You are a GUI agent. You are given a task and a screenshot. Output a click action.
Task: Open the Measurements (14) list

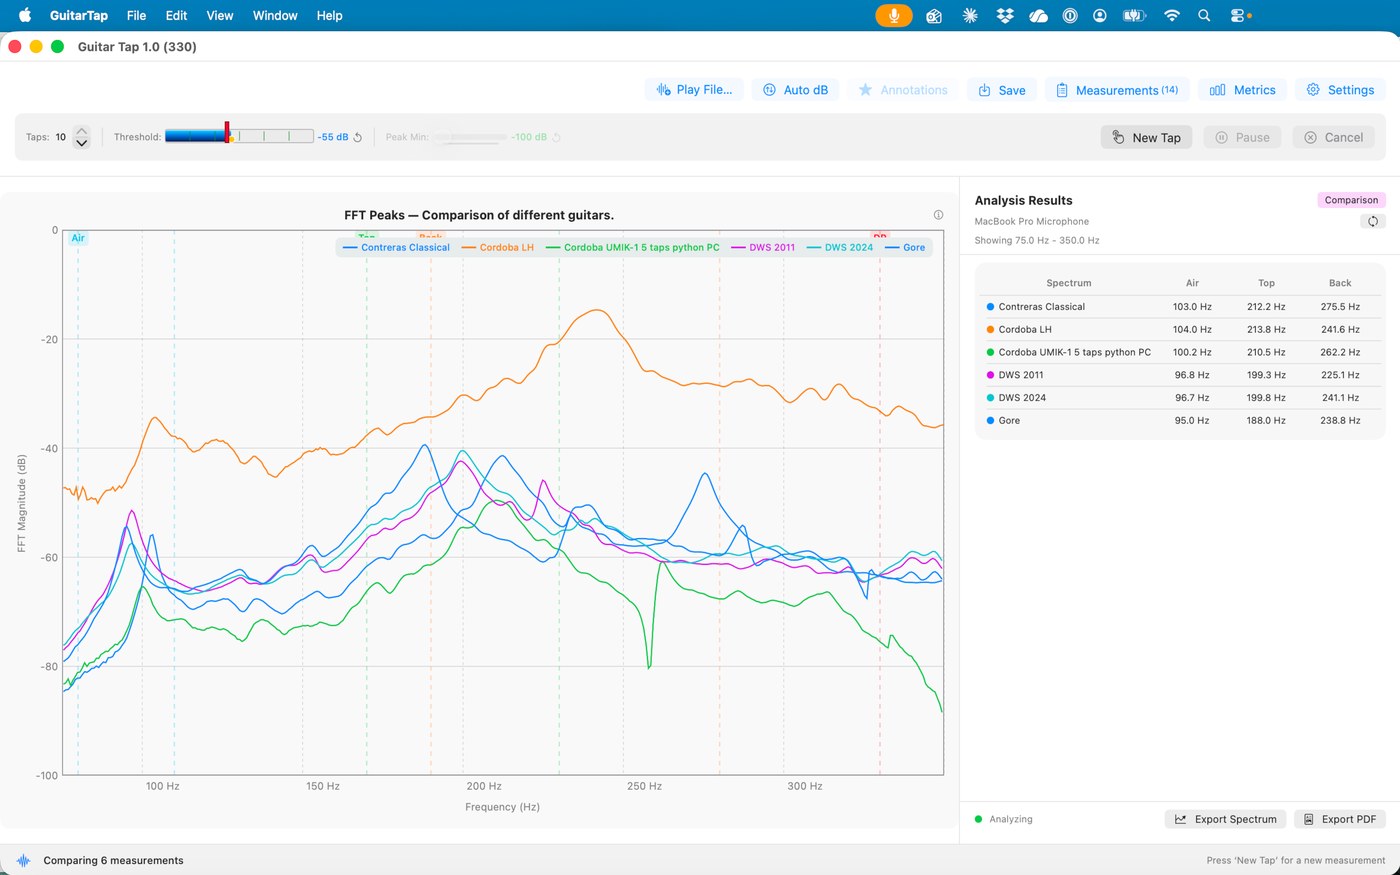1117,90
